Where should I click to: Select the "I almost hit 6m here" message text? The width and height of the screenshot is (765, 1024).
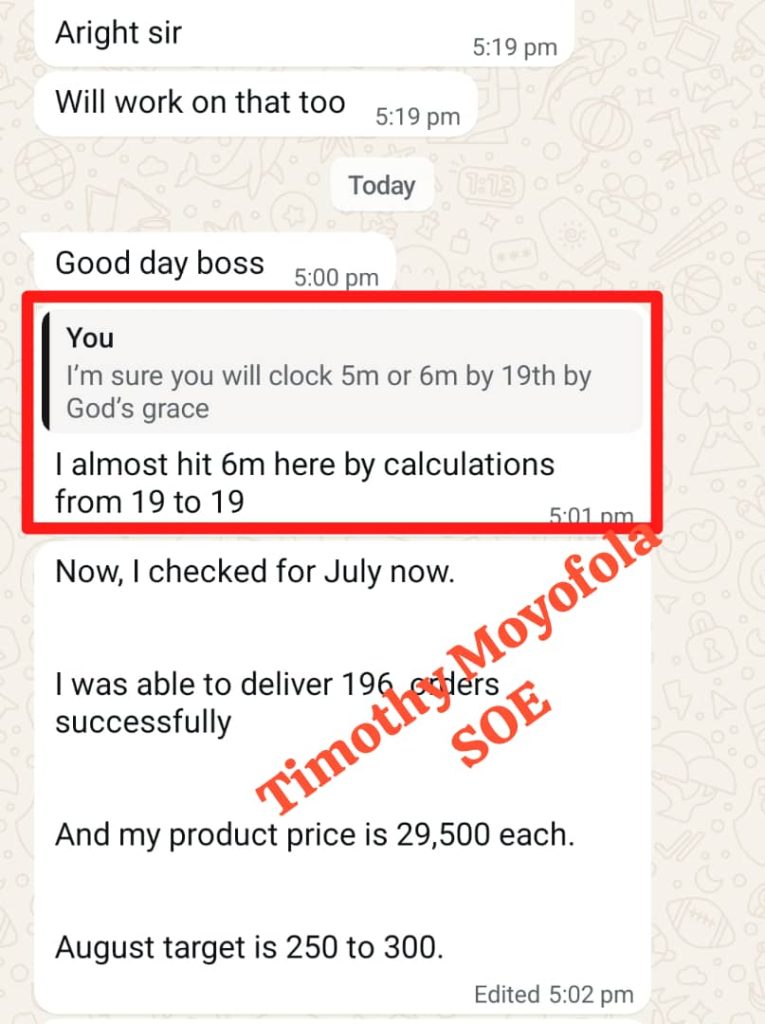[x=304, y=466]
